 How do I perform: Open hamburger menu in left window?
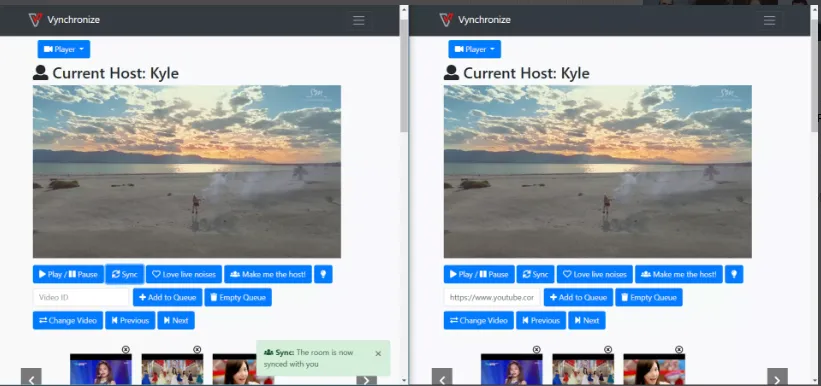(359, 20)
